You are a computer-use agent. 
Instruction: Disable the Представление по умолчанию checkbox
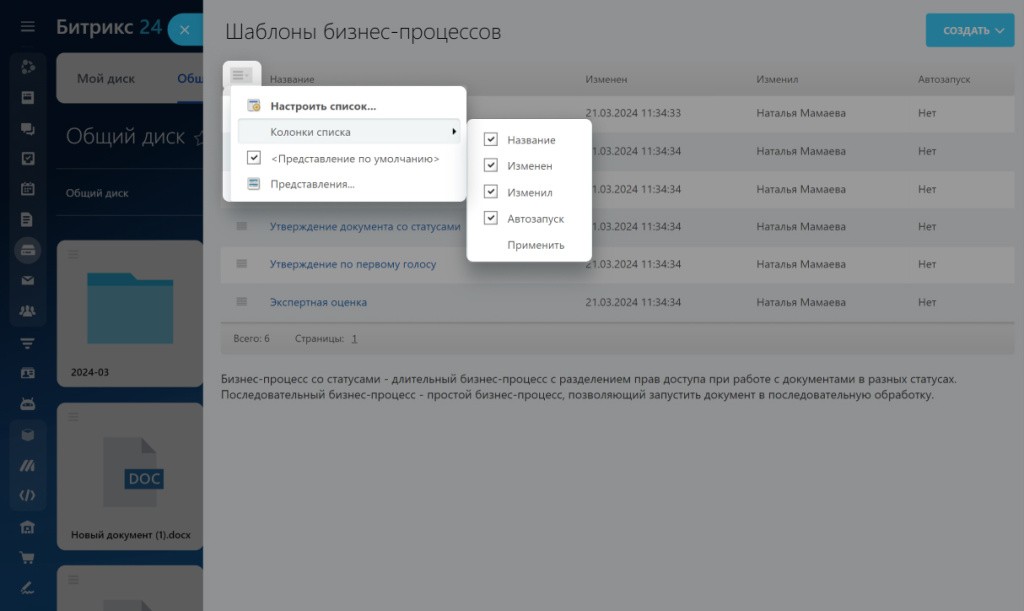(x=253, y=157)
